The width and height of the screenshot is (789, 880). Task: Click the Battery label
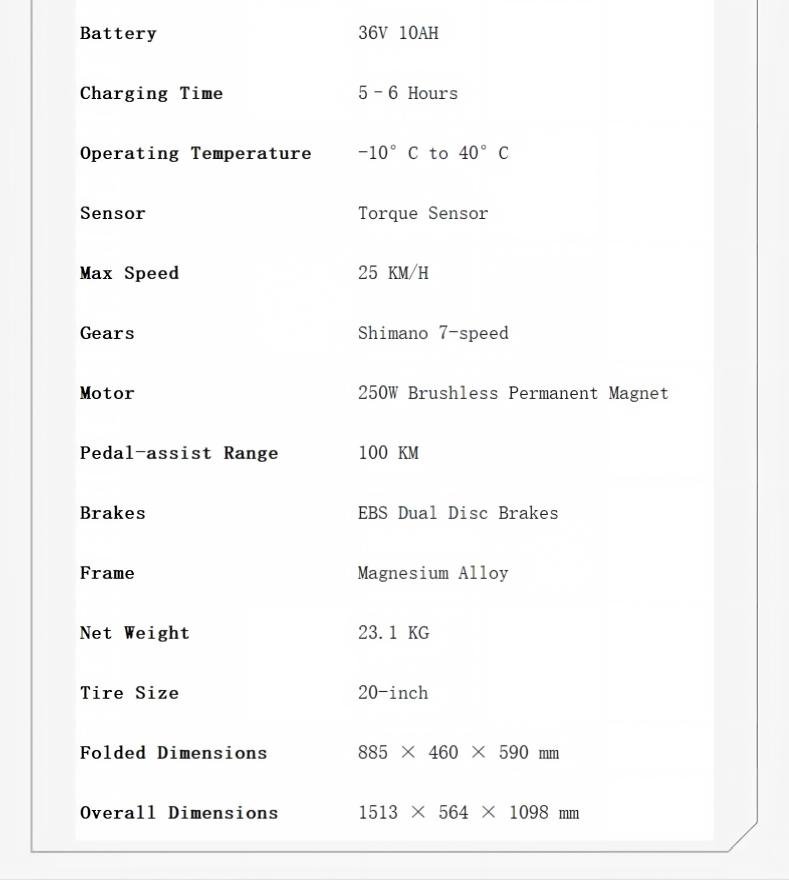point(118,34)
